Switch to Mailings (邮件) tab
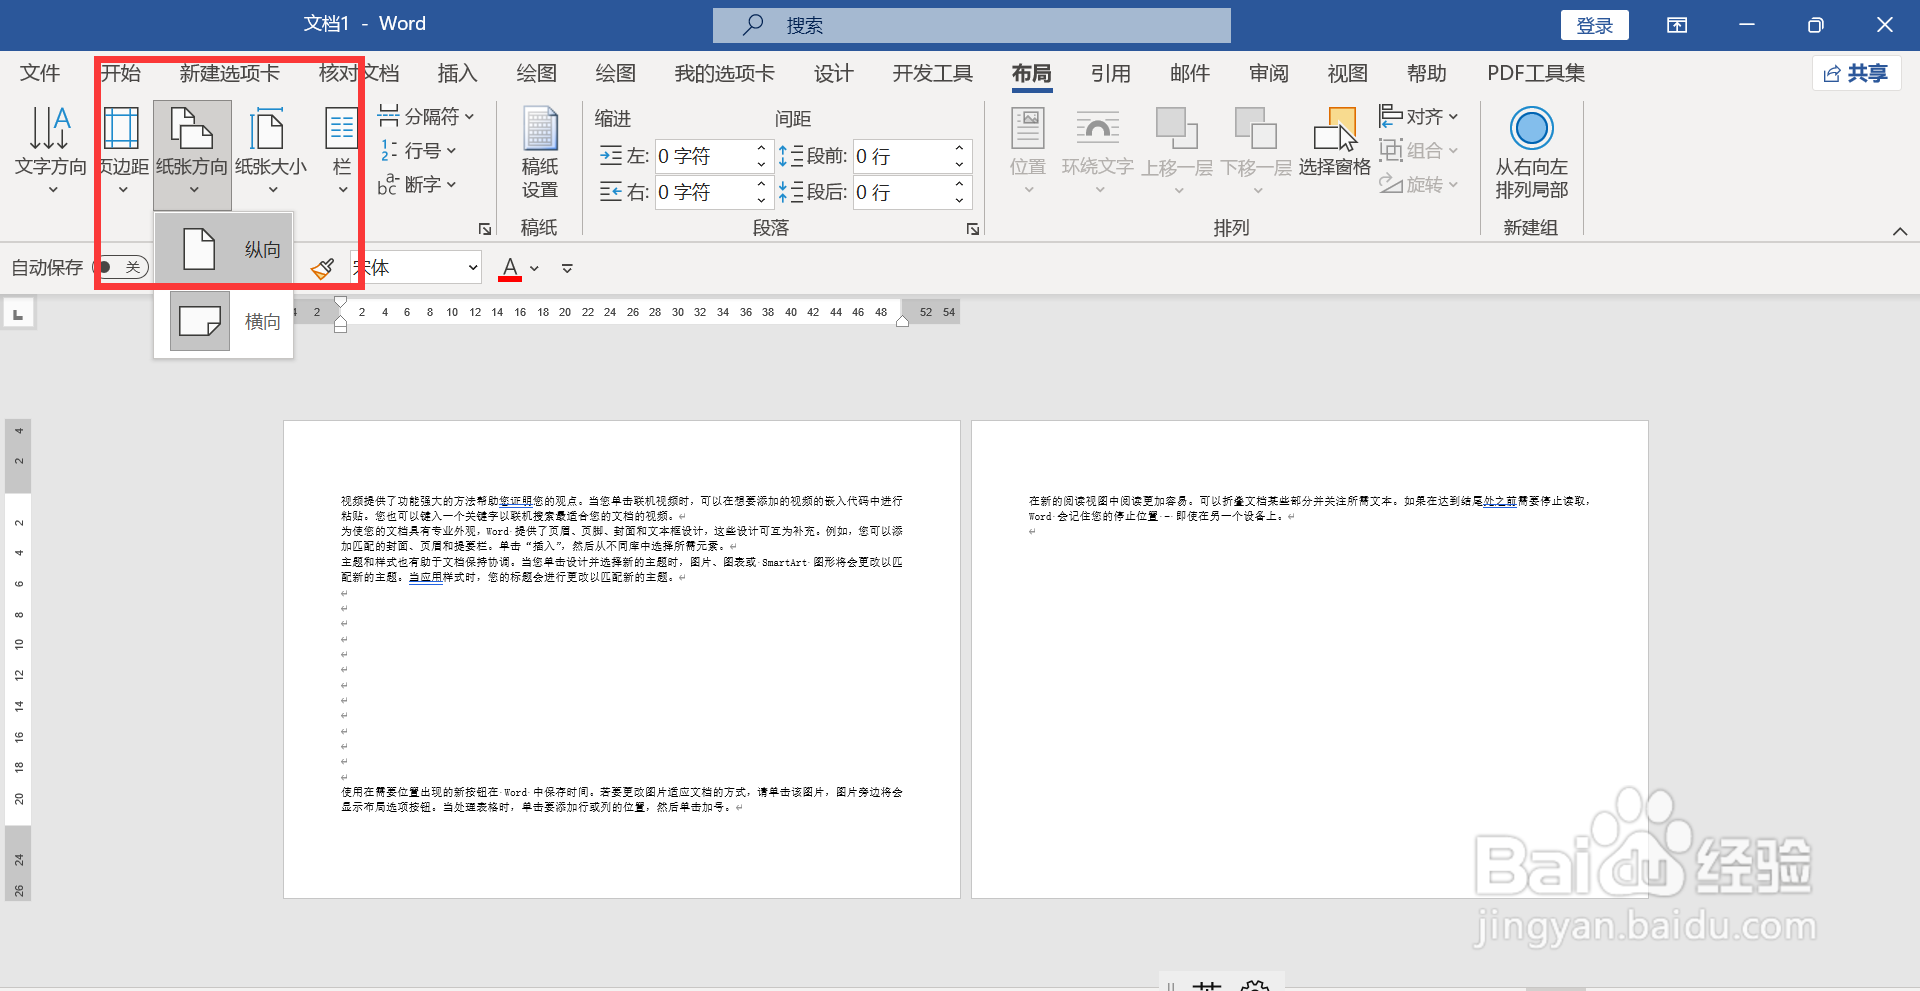This screenshot has width=1920, height=991. pyautogui.click(x=1189, y=73)
